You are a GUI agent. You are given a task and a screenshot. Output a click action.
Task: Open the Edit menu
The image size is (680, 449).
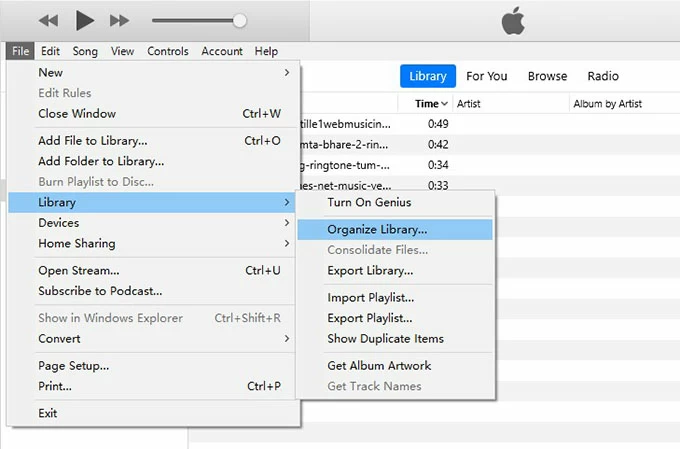tap(50, 51)
